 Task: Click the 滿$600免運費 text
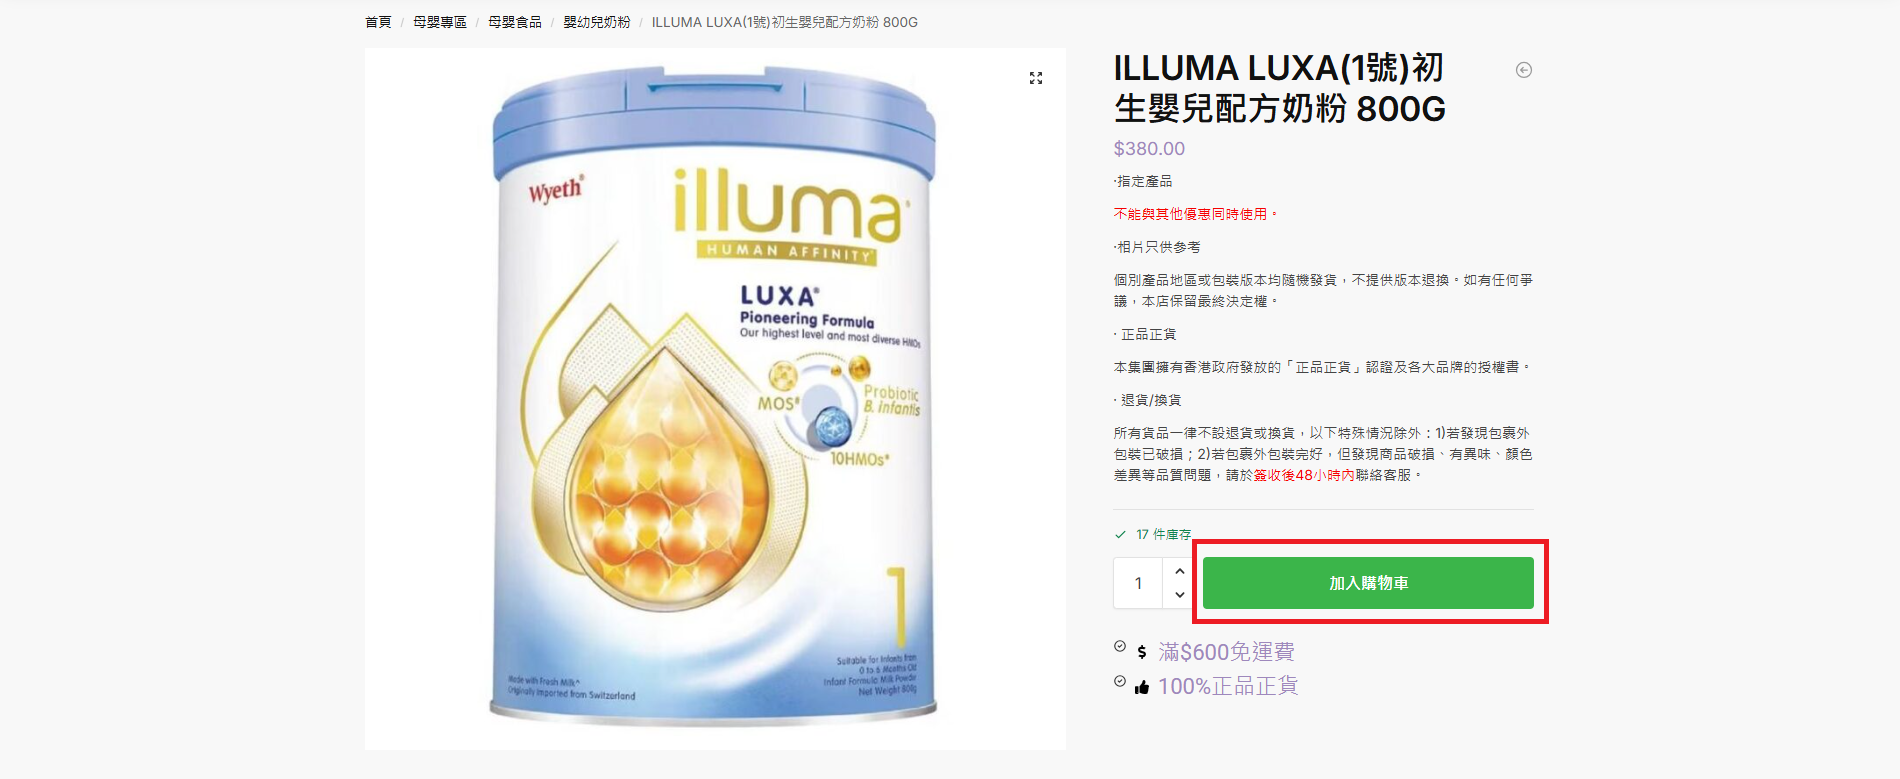coord(1226,652)
